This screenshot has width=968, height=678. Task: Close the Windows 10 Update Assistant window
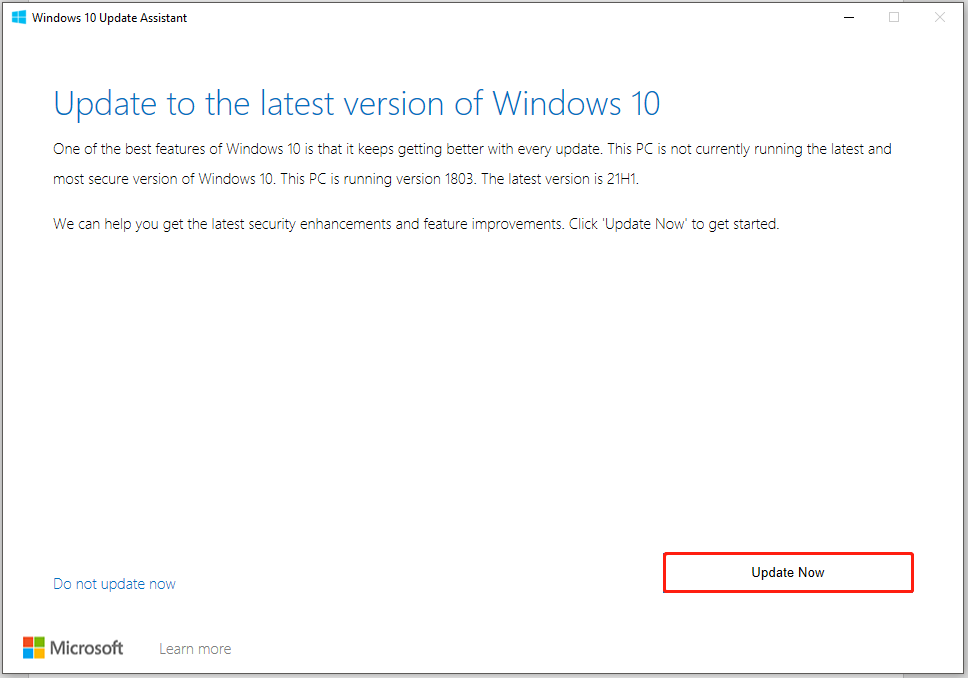(939, 17)
